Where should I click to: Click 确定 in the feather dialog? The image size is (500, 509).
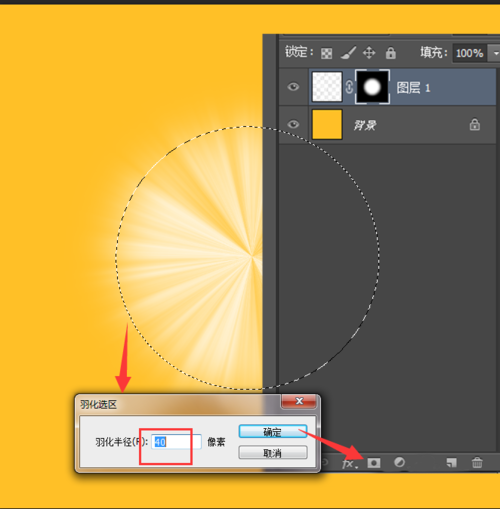pos(273,432)
